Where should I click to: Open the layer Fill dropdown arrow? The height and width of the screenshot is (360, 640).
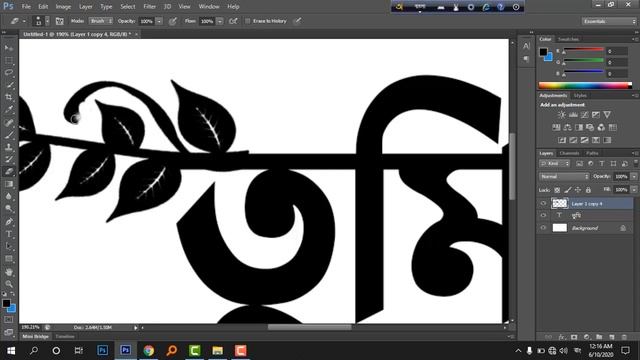634,190
